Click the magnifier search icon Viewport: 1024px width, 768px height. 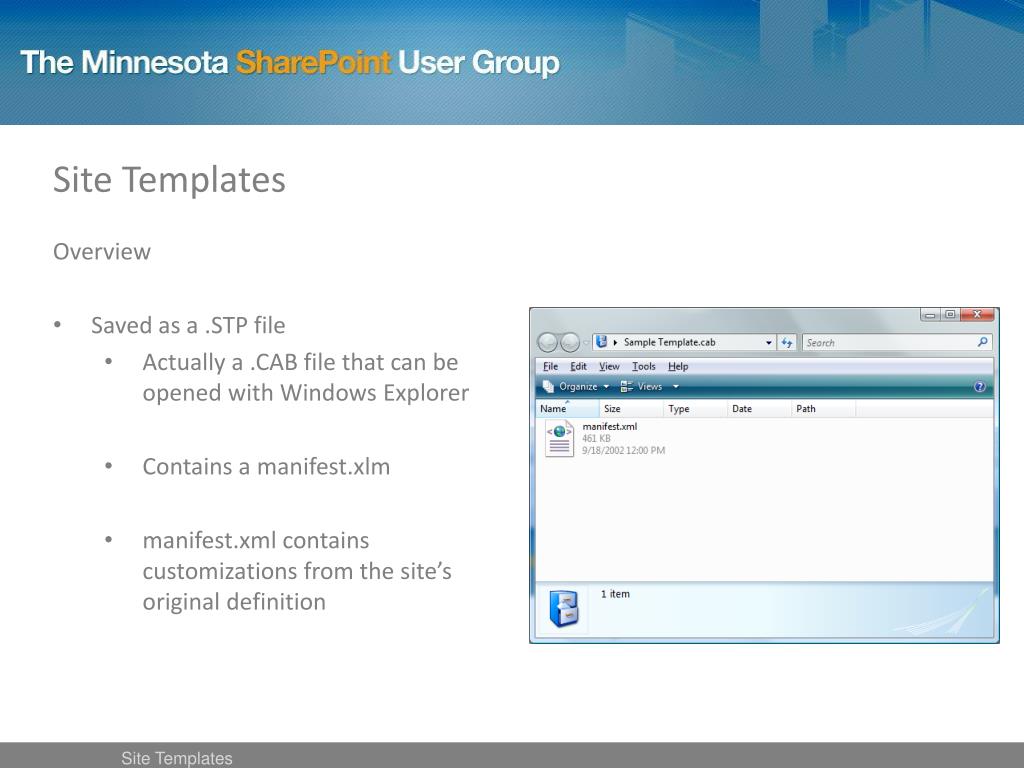pos(983,342)
